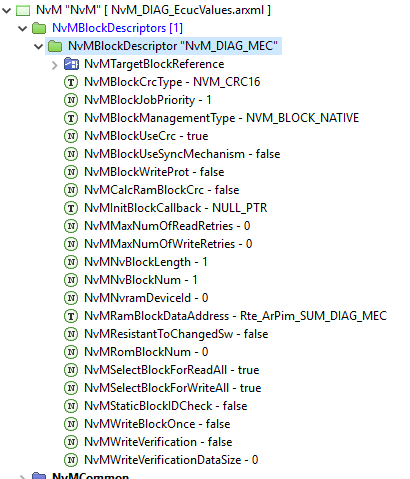Collapse NvMBlockDescriptor "NvM_DIAG_MEC" node
Screen dimensions: 410x479
(38, 46)
